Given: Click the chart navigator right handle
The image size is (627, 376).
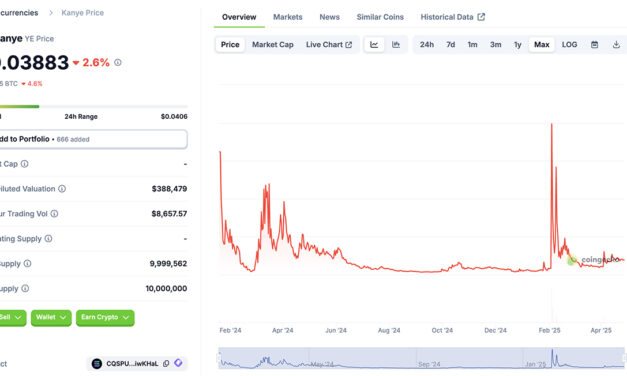Looking at the screenshot, I should click(624, 358).
